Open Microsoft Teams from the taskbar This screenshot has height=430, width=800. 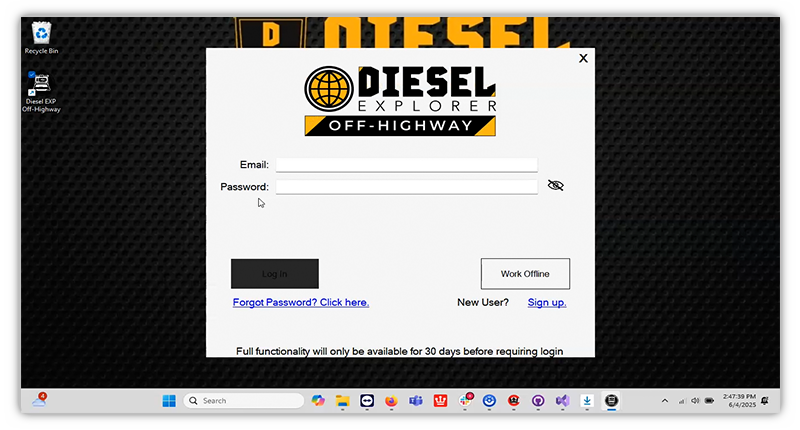[x=415, y=401]
